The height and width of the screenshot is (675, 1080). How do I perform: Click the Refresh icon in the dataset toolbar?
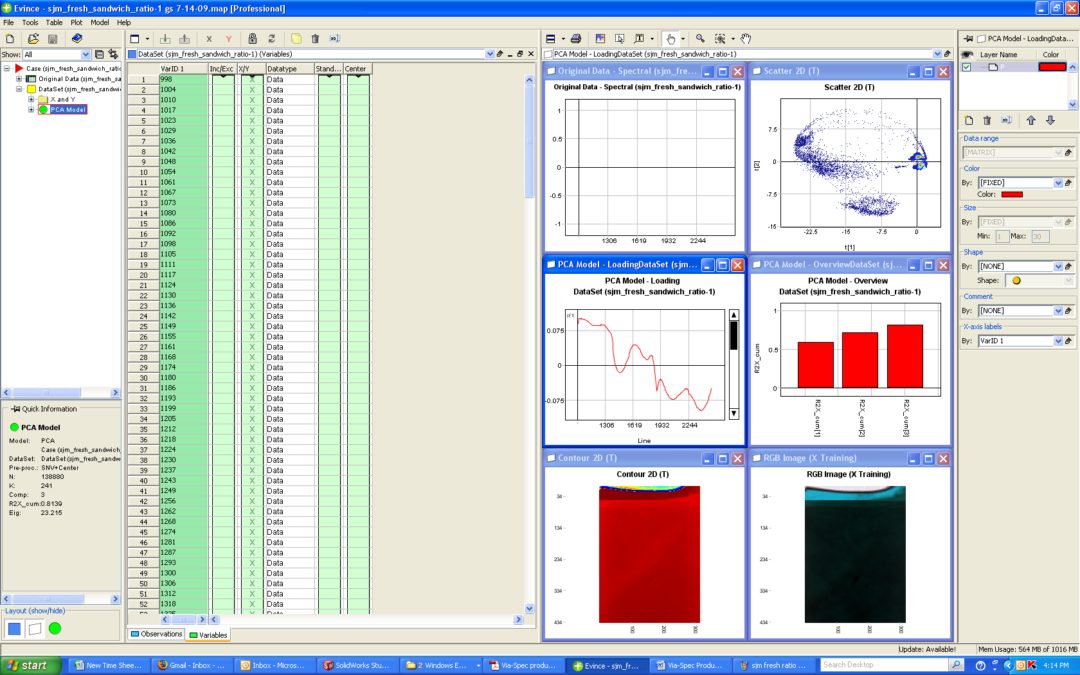pos(270,38)
